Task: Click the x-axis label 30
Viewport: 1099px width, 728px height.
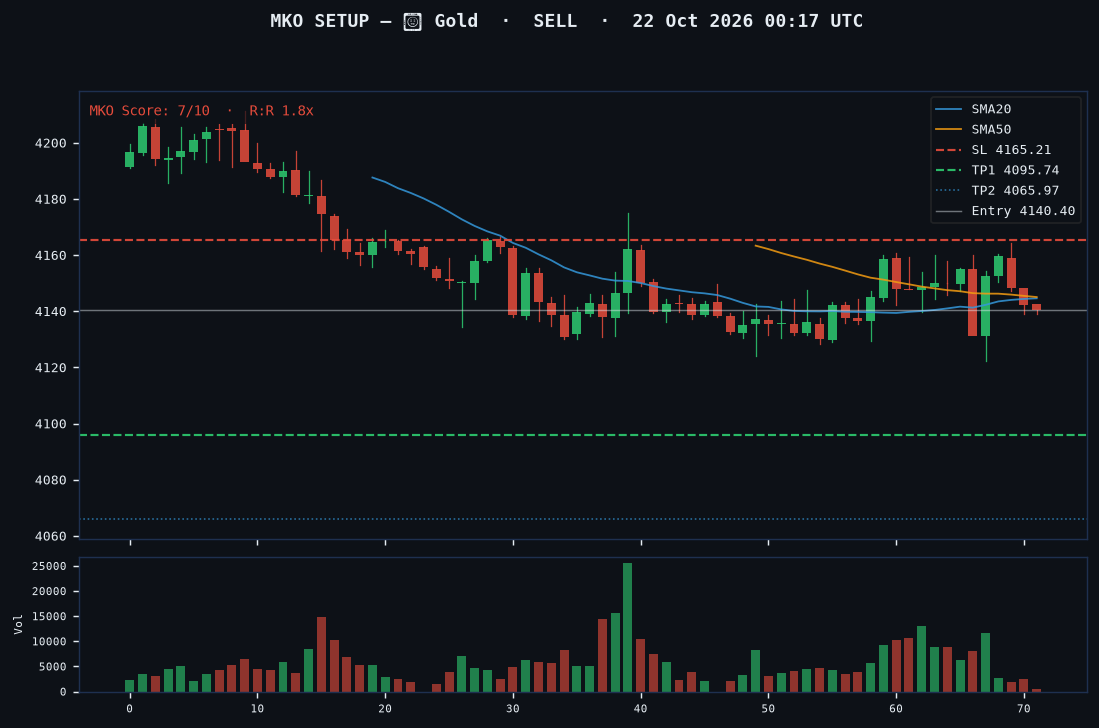Action: coord(512,708)
